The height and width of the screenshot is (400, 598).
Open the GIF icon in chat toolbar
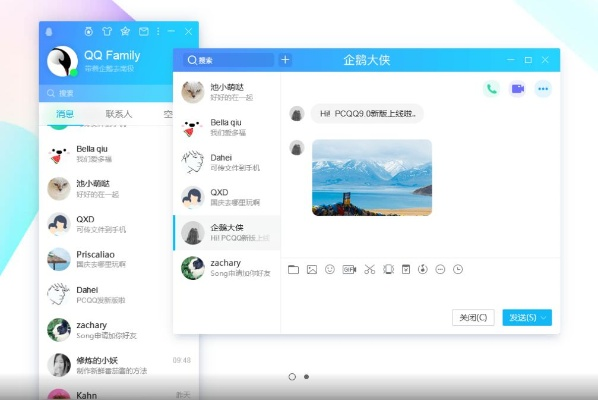tap(349, 270)
